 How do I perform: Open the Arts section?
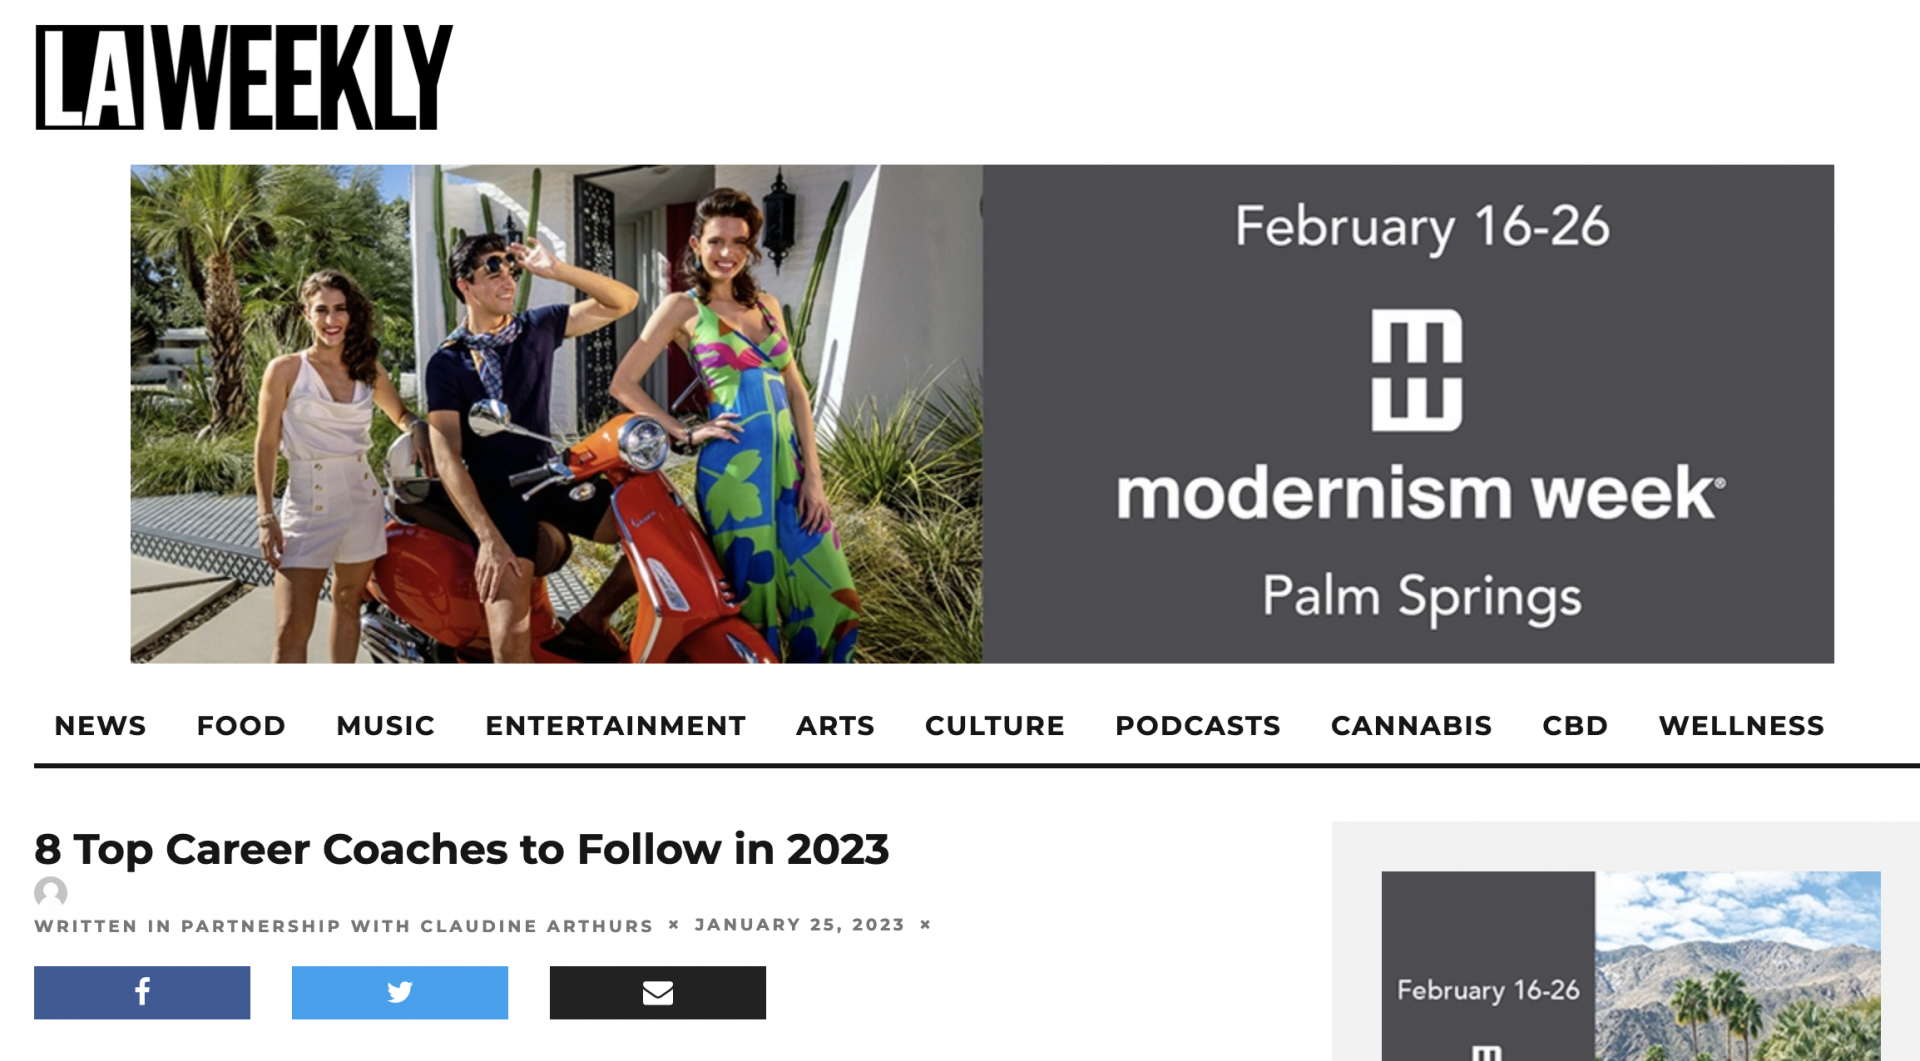835,726
